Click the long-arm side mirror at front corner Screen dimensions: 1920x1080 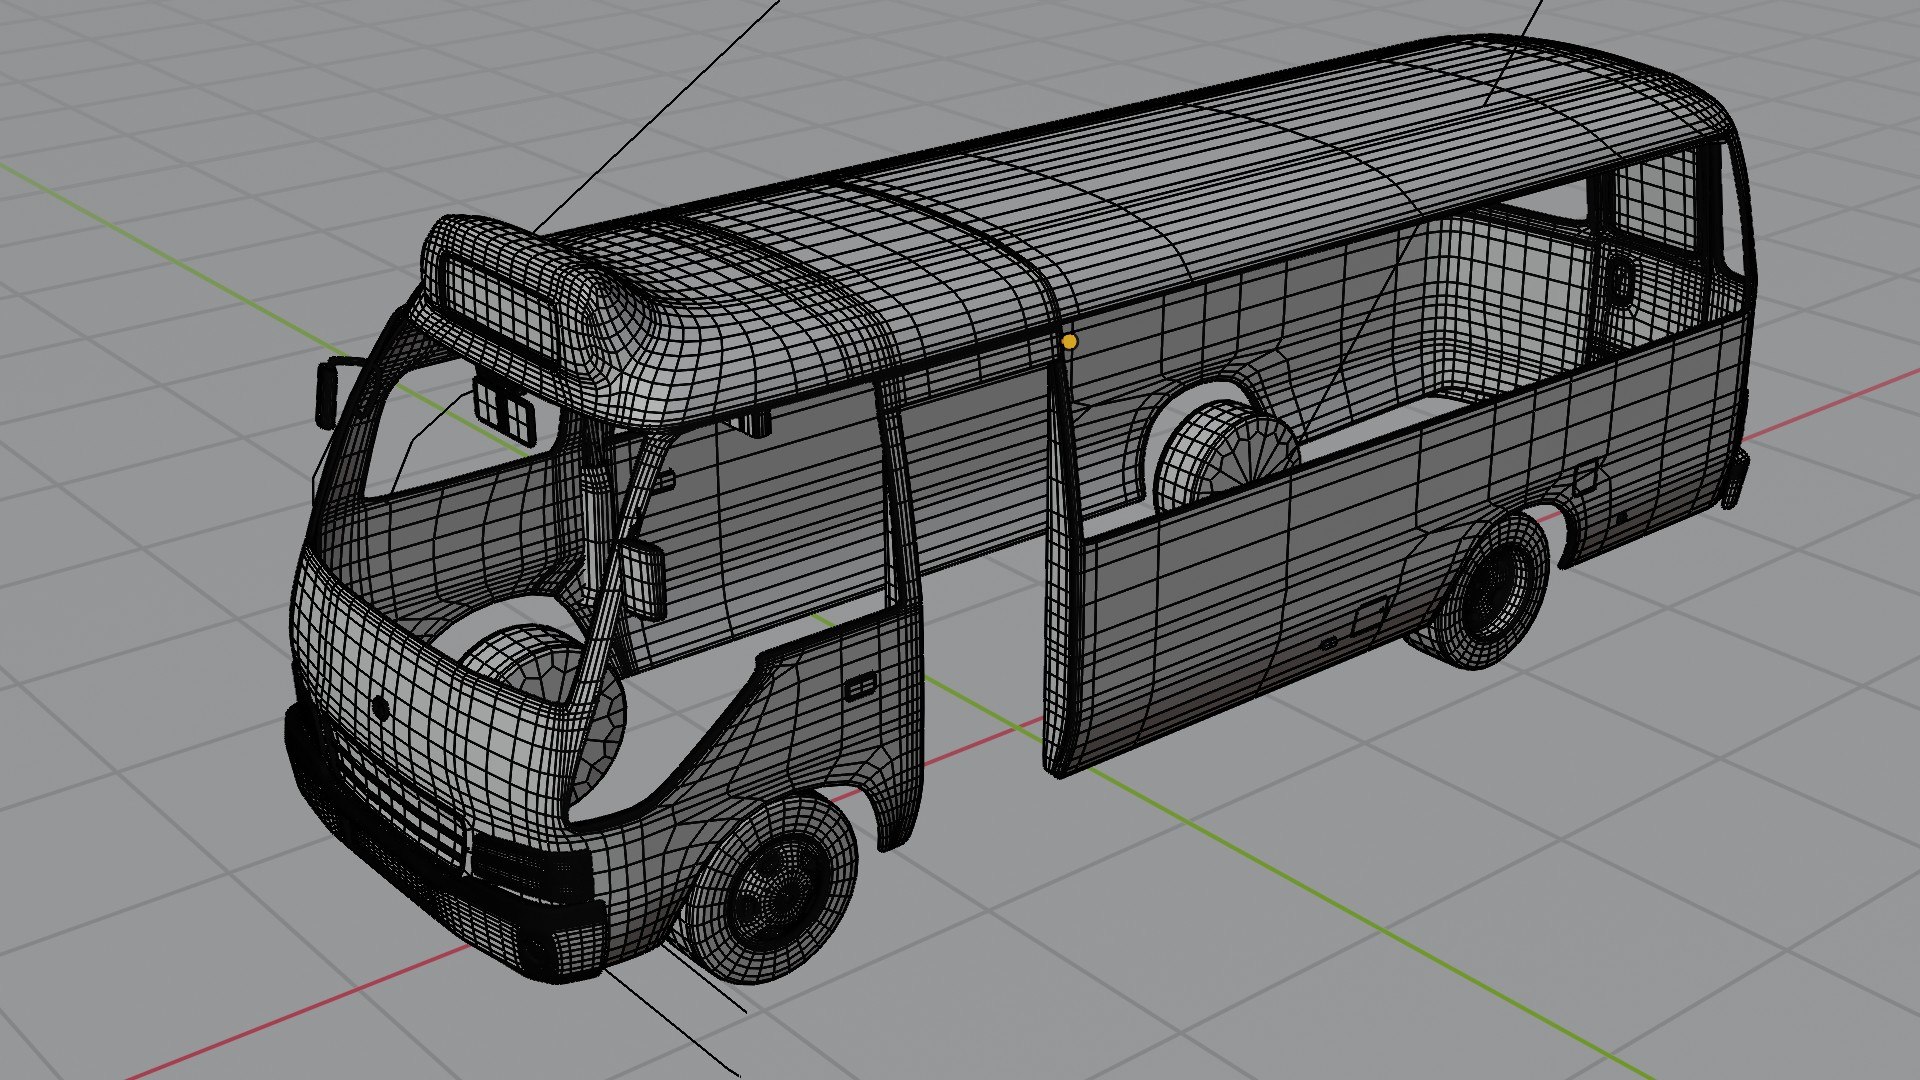click(329, 393)
